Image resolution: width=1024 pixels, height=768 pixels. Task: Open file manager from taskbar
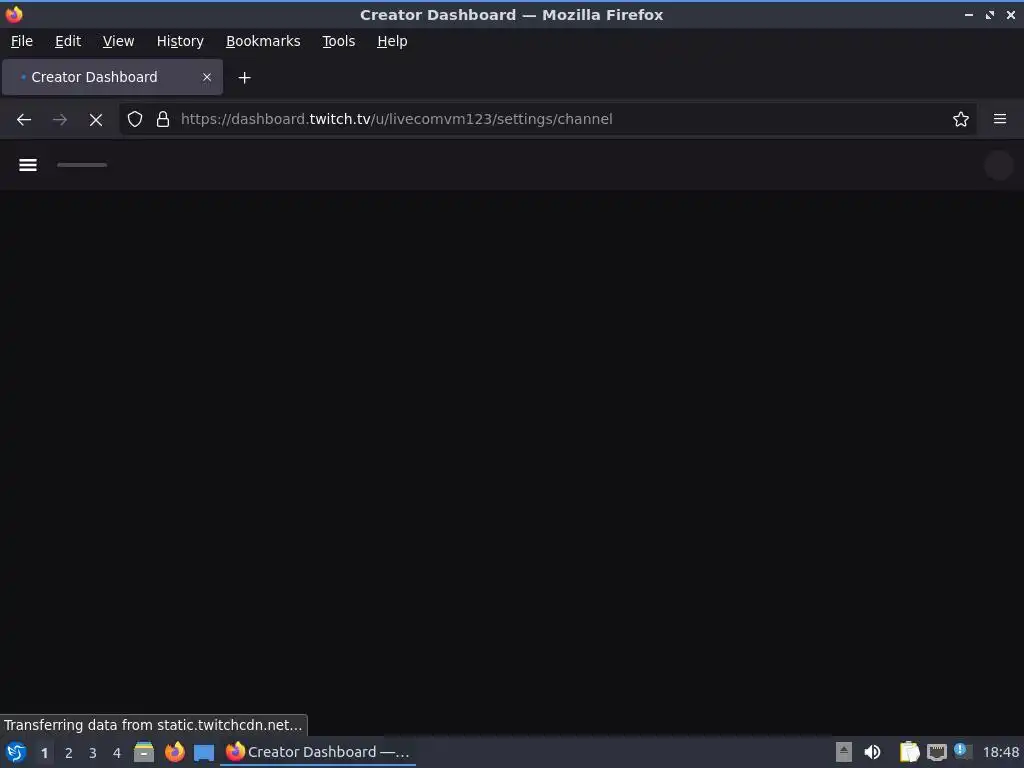pyautogui.click(x=144, y=752)
